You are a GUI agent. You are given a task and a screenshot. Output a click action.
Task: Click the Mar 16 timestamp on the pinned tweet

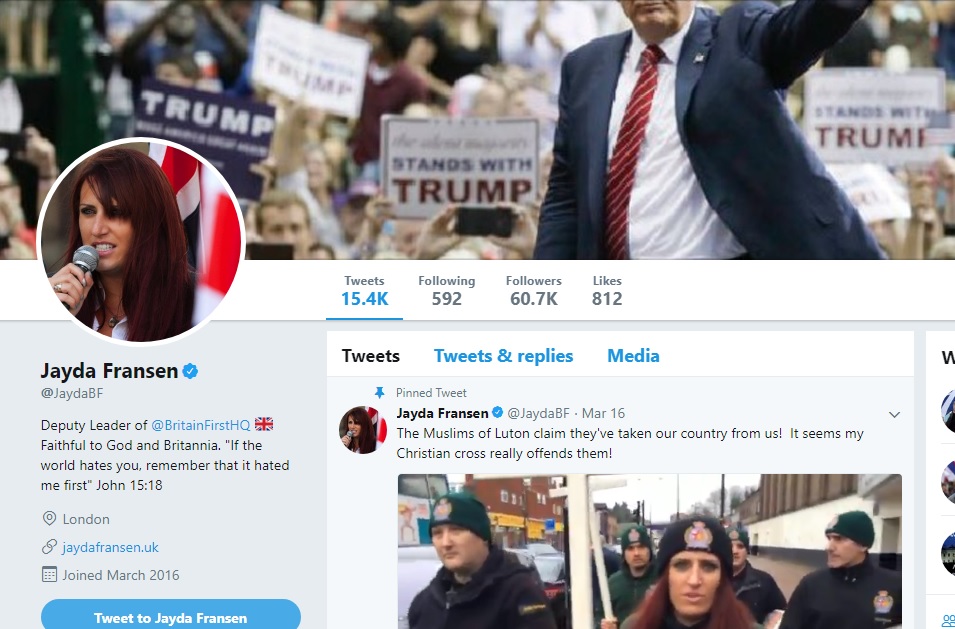coord(603,413)
